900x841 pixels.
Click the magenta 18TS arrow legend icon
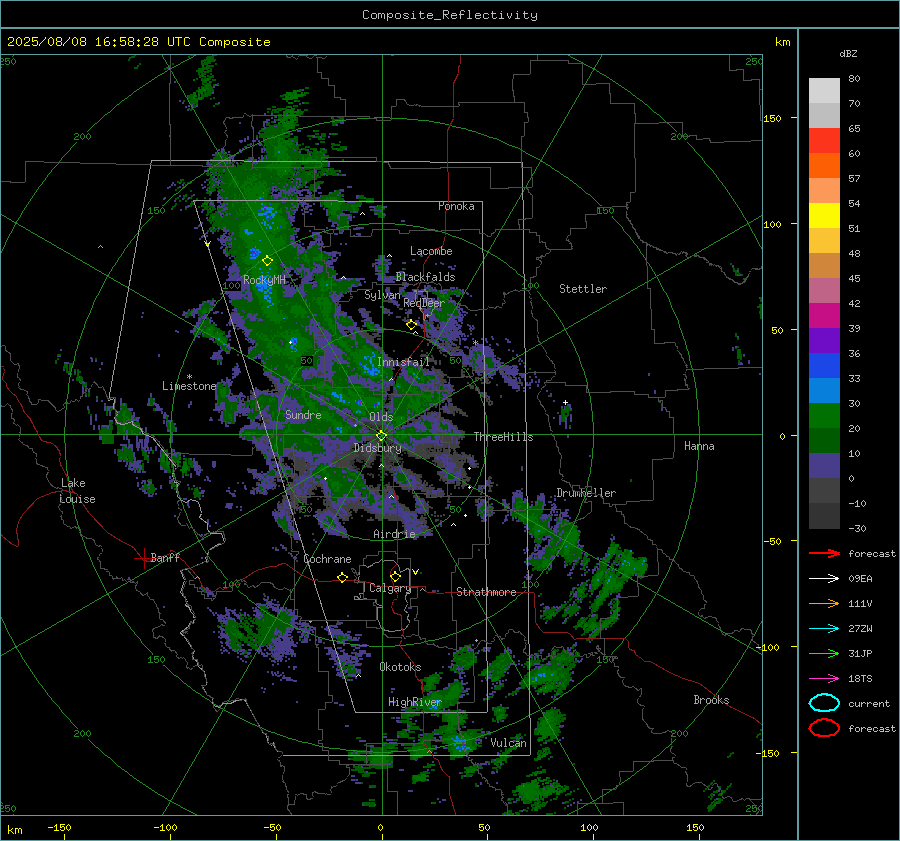(824, 679)
